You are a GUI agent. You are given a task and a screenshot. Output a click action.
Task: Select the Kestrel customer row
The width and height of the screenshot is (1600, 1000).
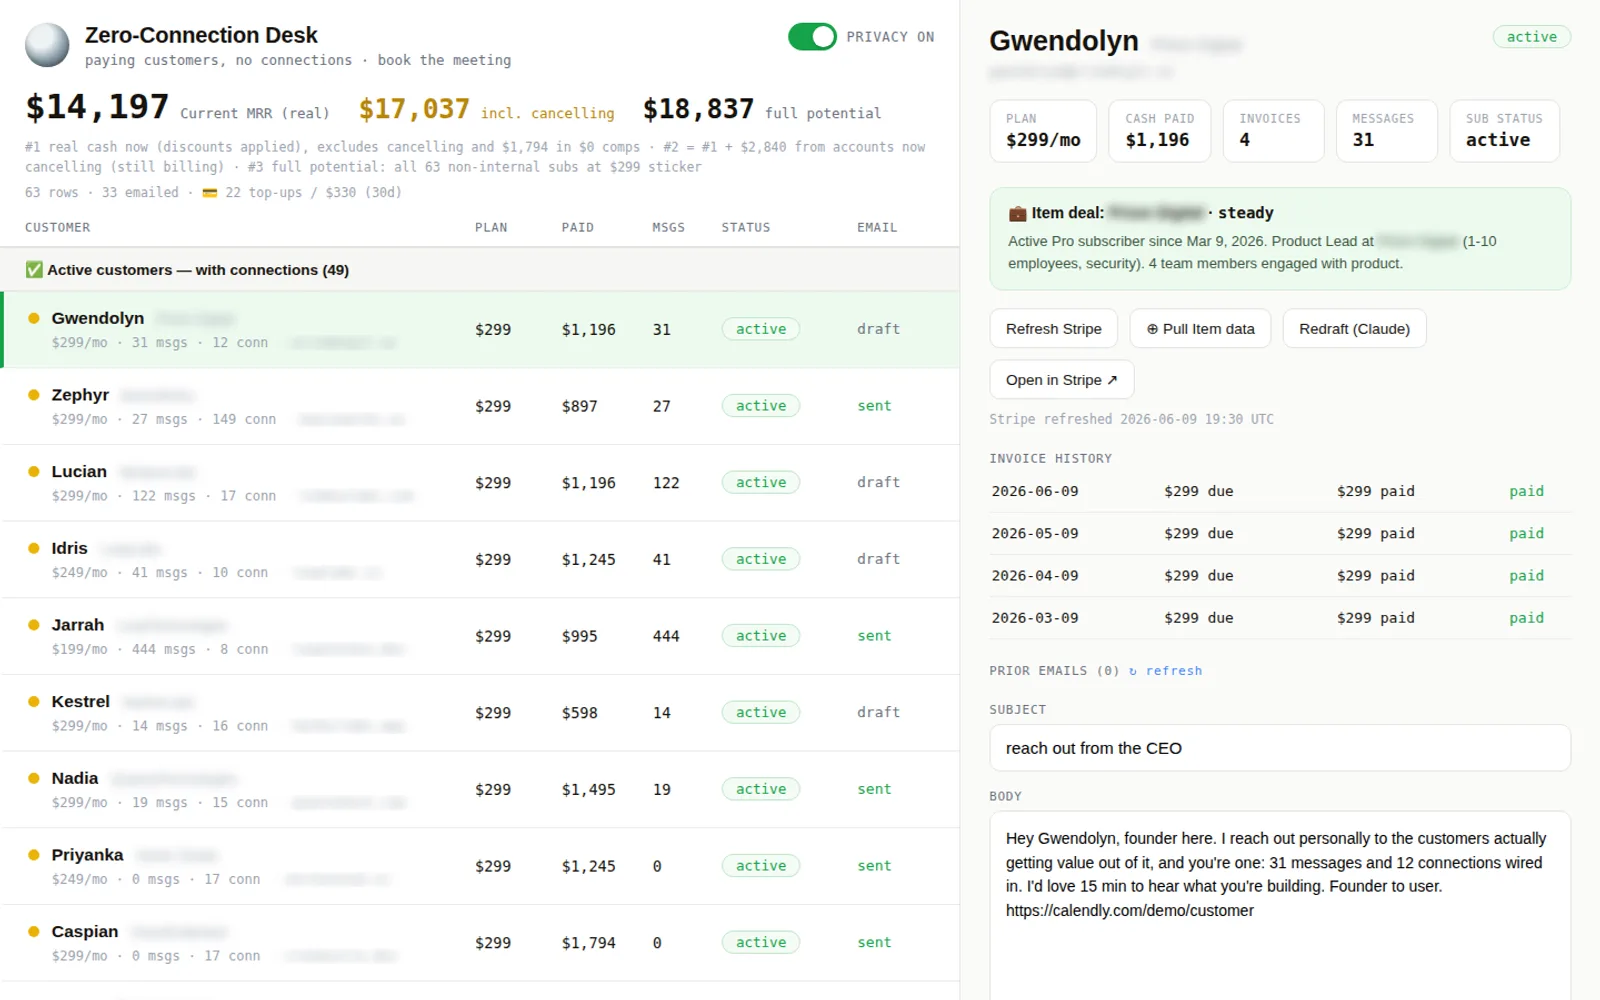(480, 713)
